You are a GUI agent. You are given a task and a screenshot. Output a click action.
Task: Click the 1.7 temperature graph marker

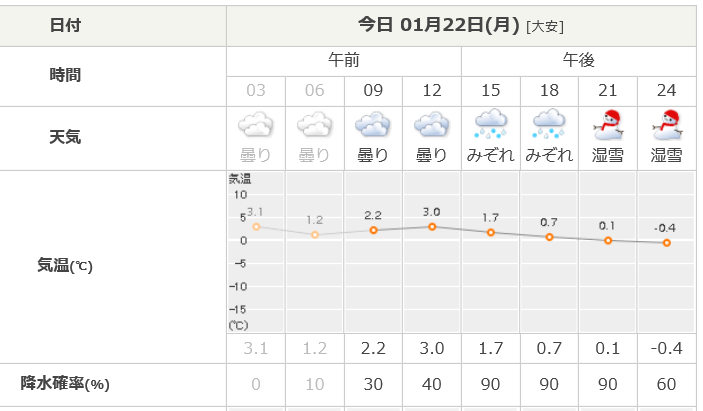click(491, 233)
